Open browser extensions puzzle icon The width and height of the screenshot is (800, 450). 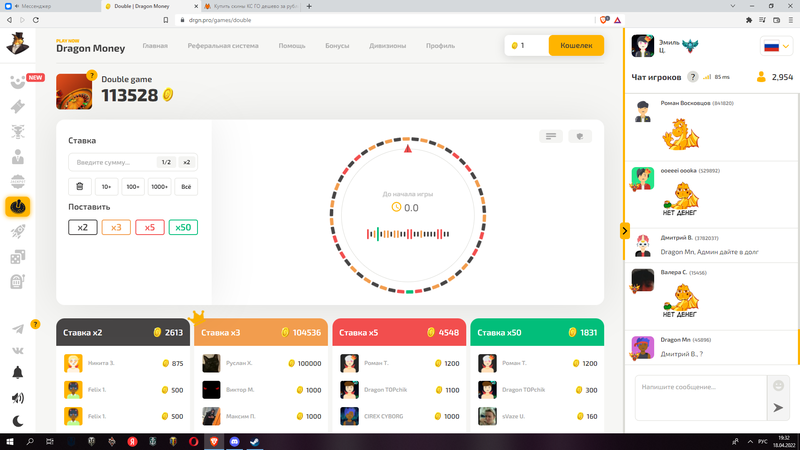coord(748,20)
